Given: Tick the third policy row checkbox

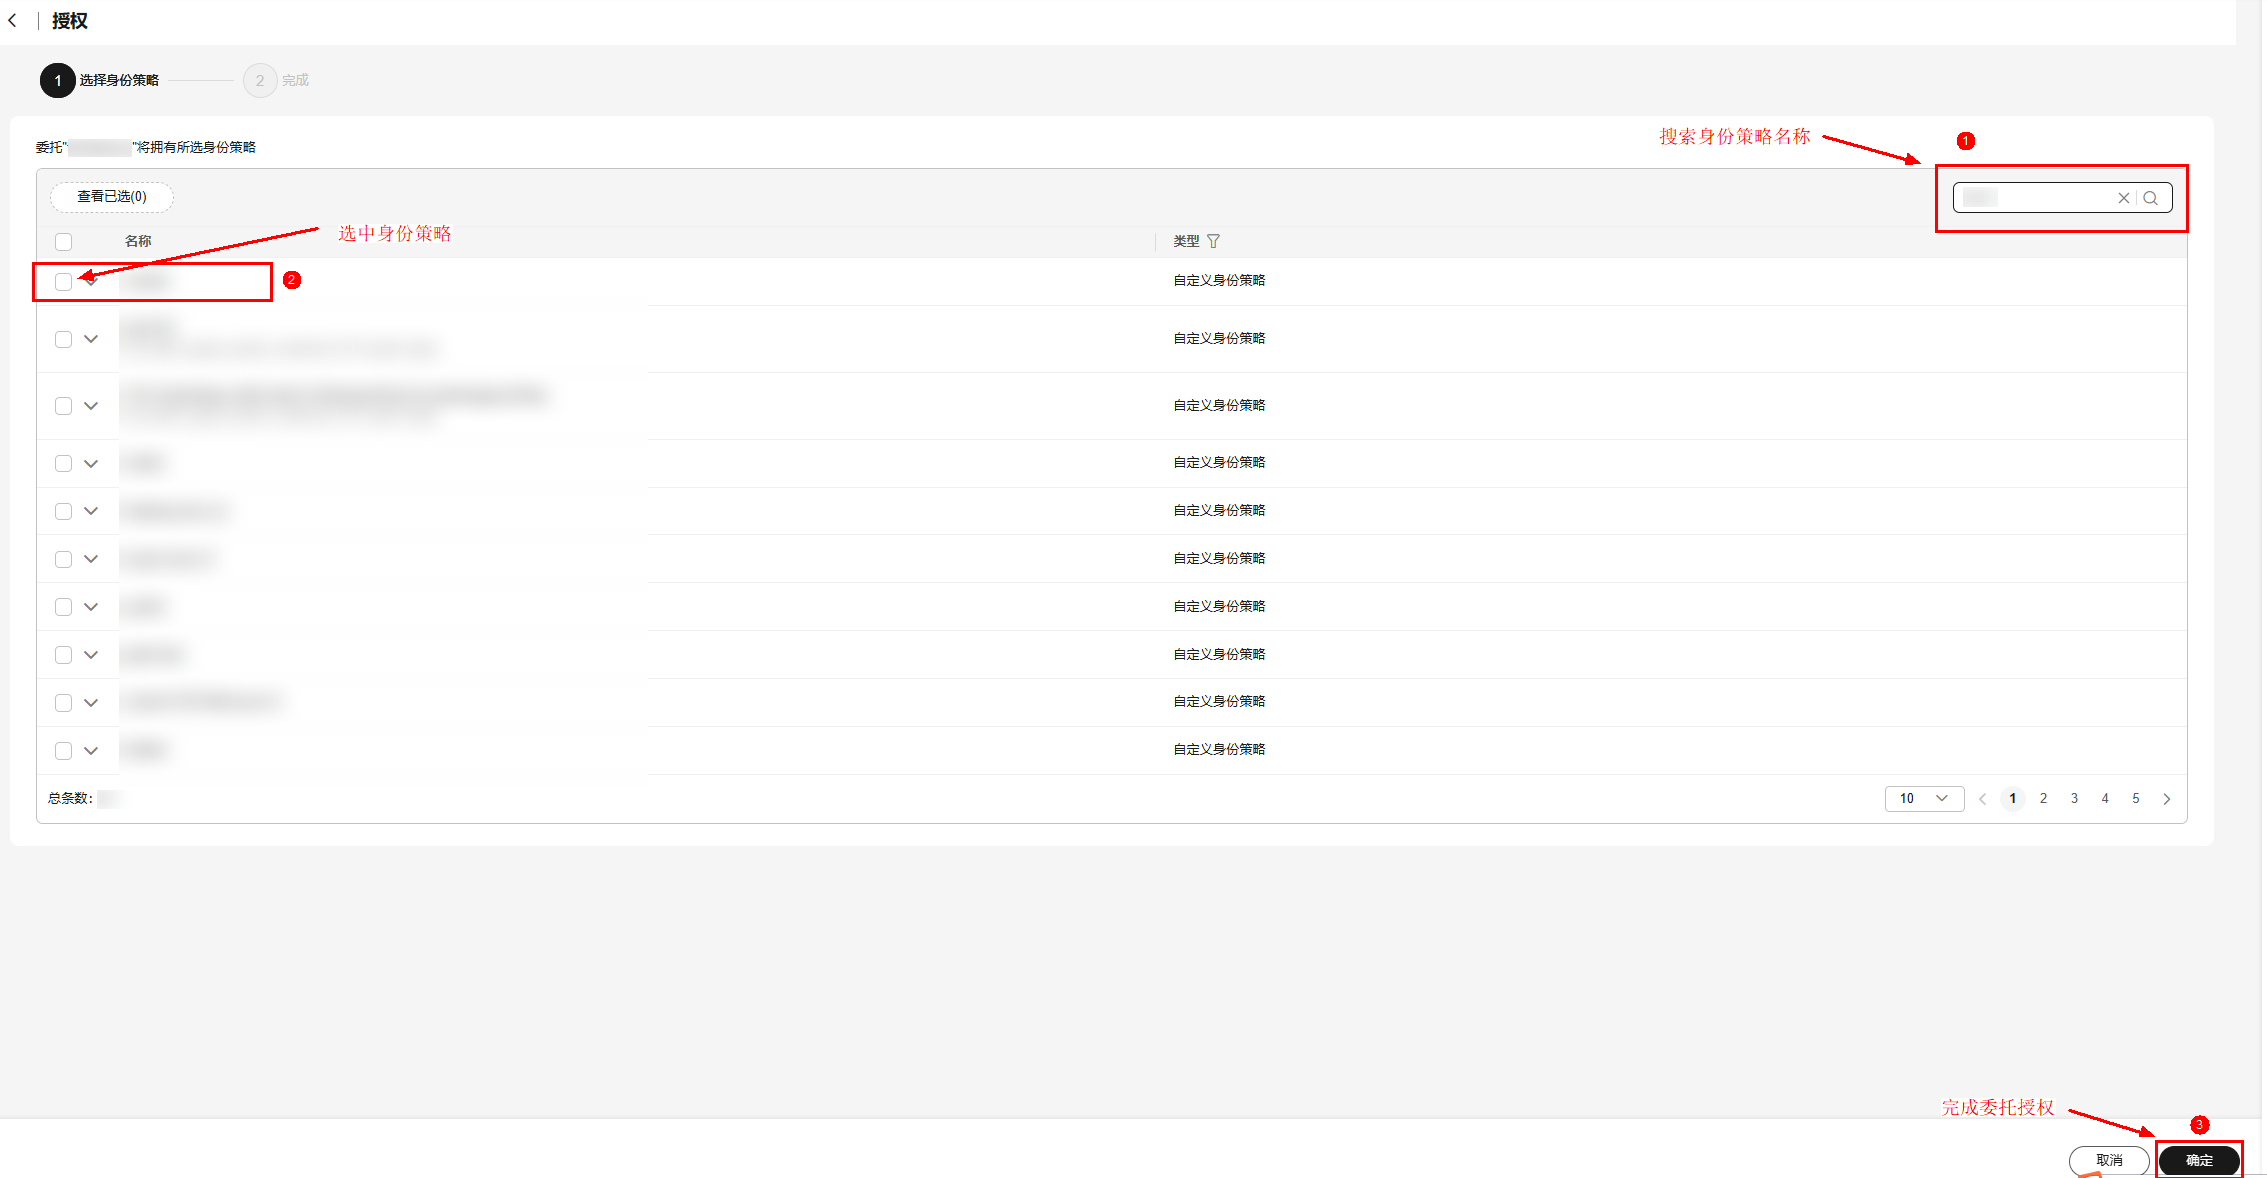Looking at the screenshot, I should point(64,406).
